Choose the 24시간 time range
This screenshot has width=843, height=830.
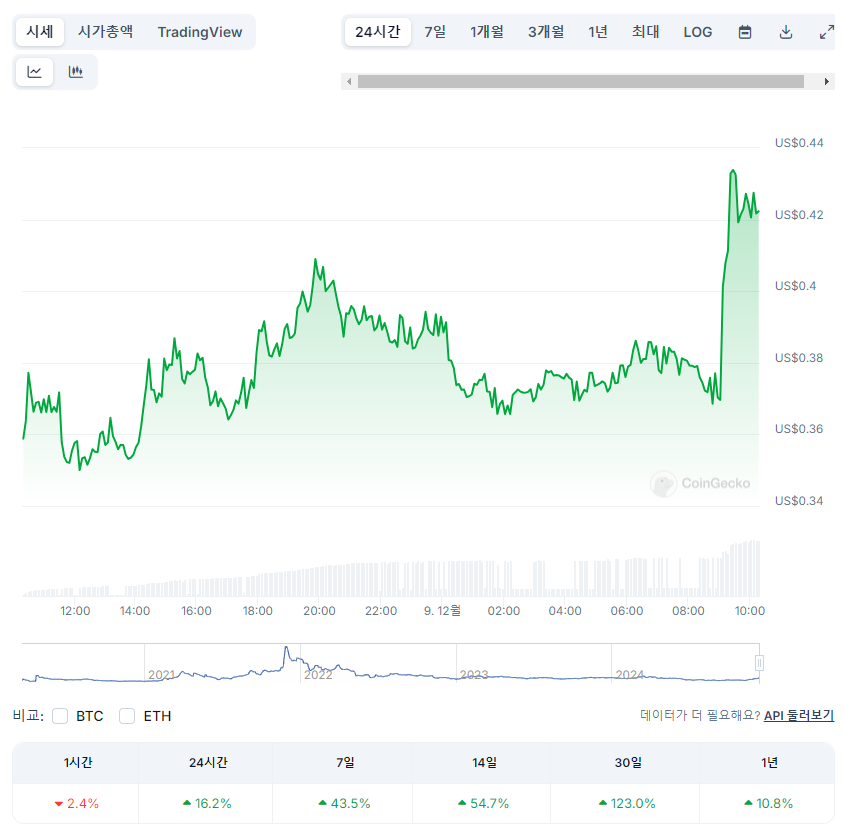tap(377, 32)
